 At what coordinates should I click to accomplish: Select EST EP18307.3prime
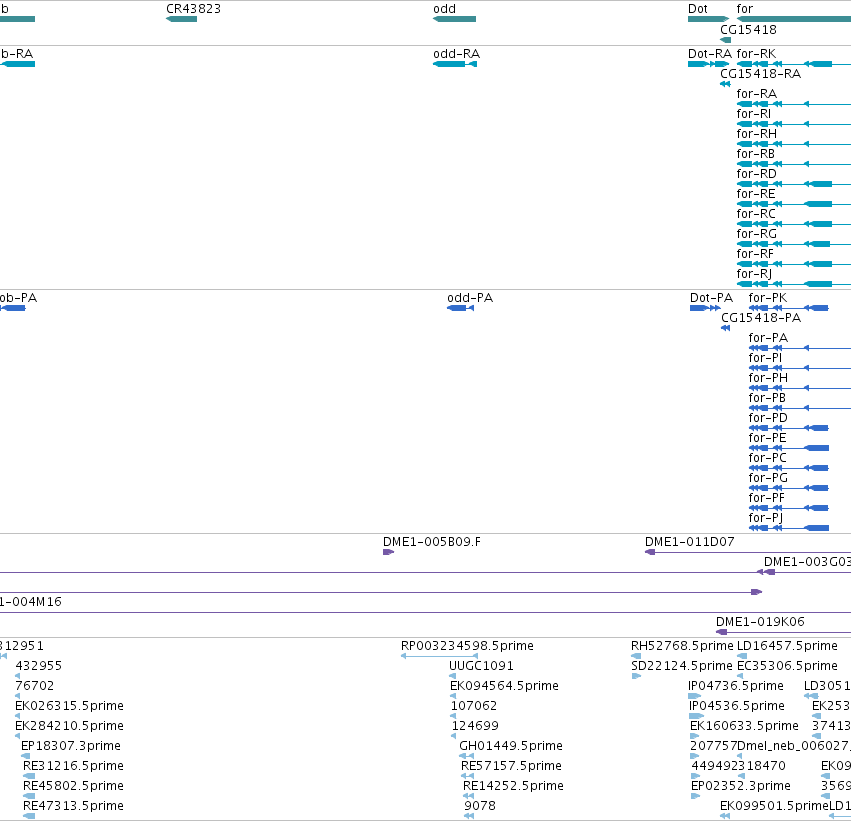(26, 756)
